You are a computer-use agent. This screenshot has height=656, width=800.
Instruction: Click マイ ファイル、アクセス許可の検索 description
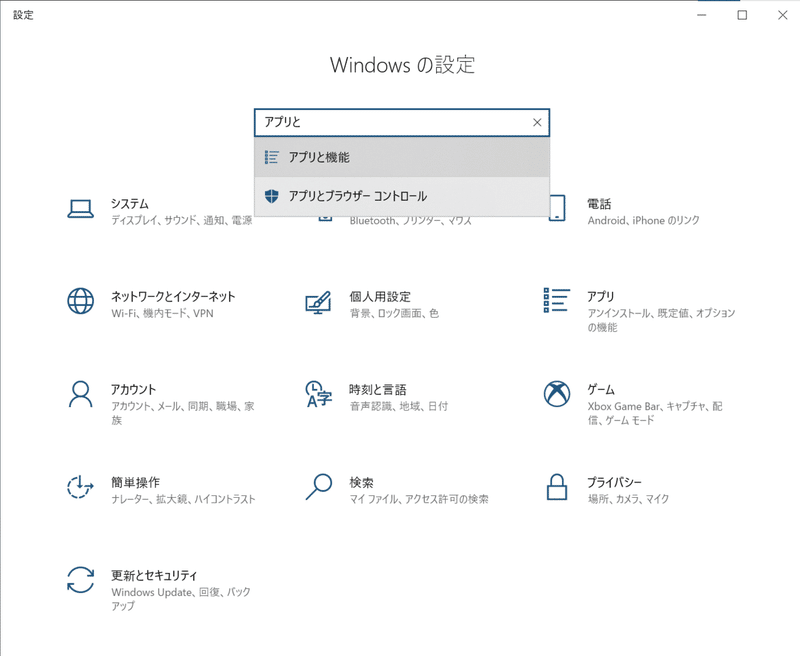click(x=419, y=499)
